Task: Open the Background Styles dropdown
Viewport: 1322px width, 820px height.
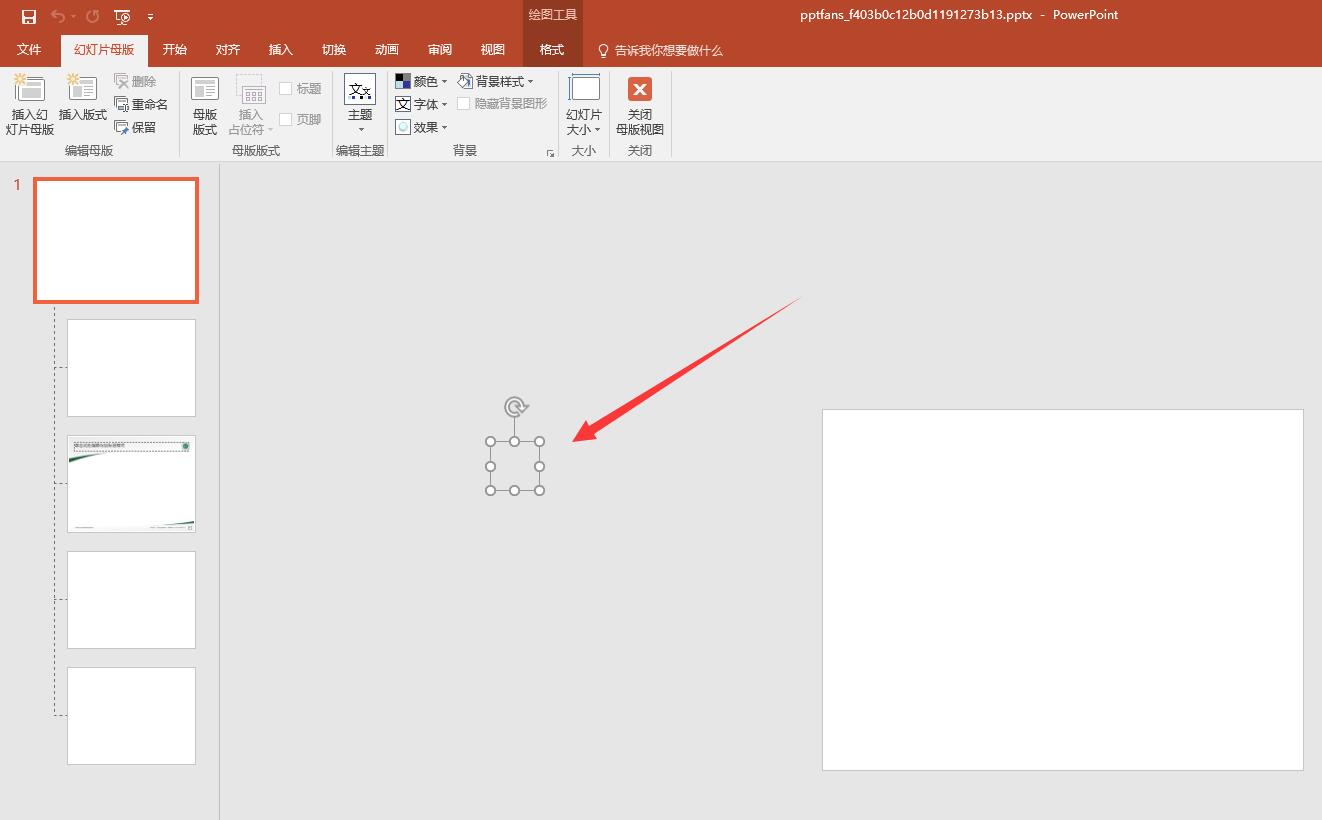Action: point(496,81)
